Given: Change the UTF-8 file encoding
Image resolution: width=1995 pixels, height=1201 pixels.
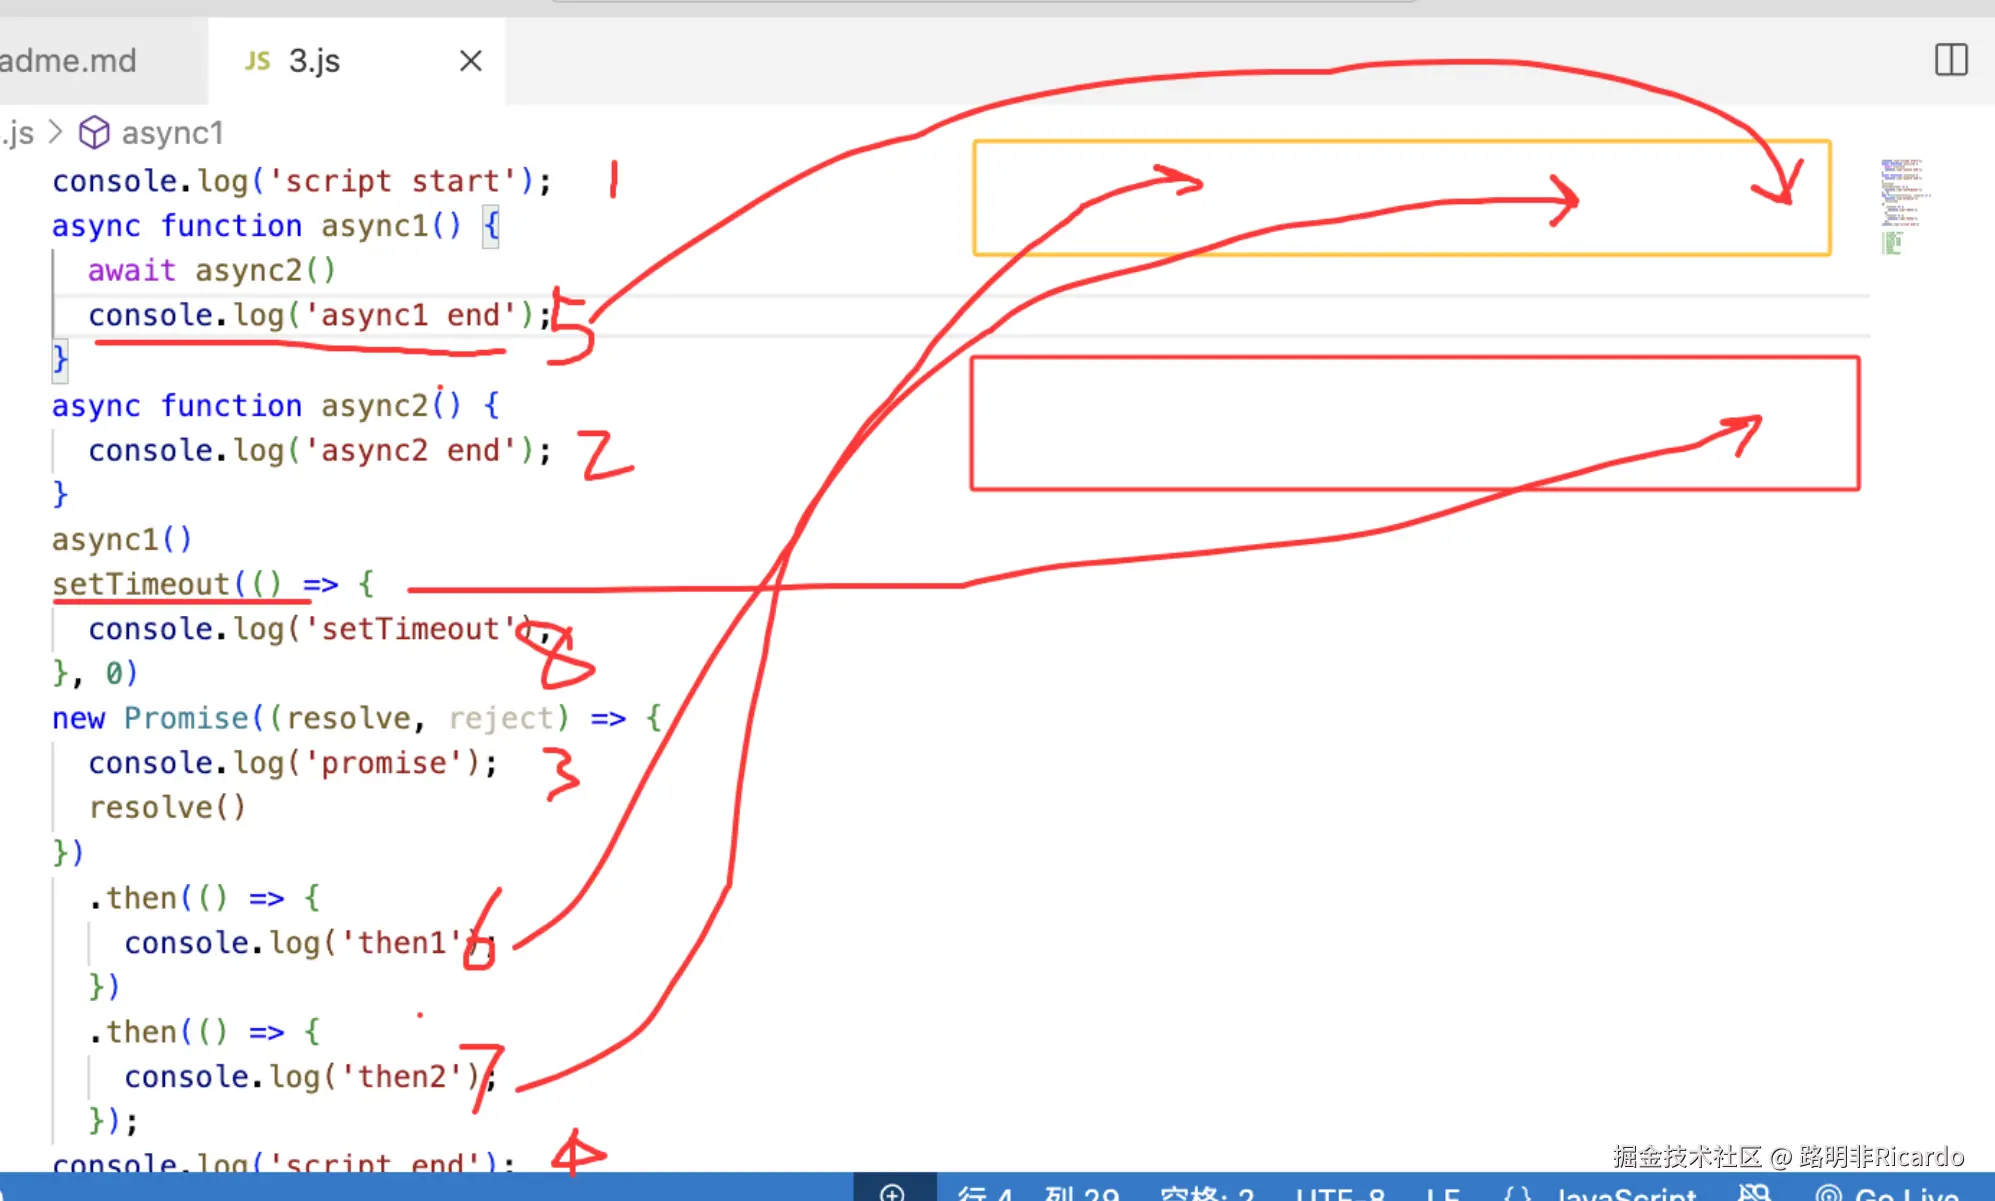Looking at the screenshot, I should click(x=1340, y=1194).
